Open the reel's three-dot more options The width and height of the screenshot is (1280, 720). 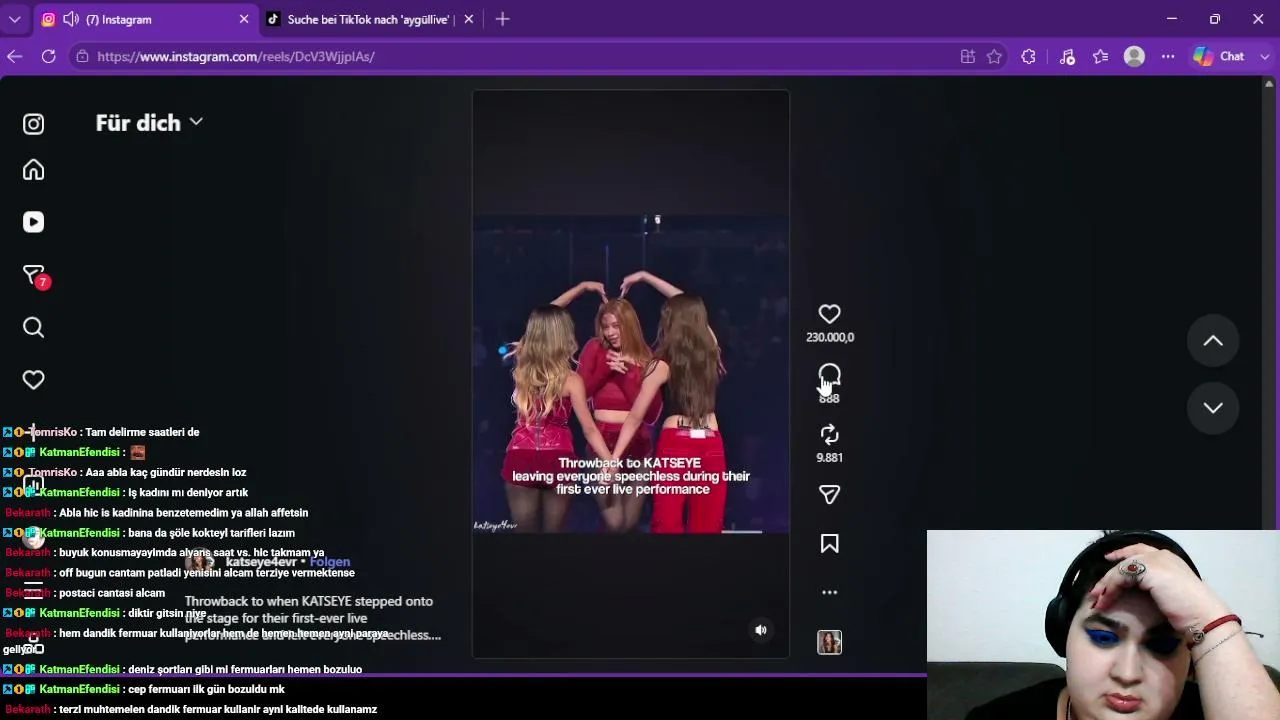[829, 592]
